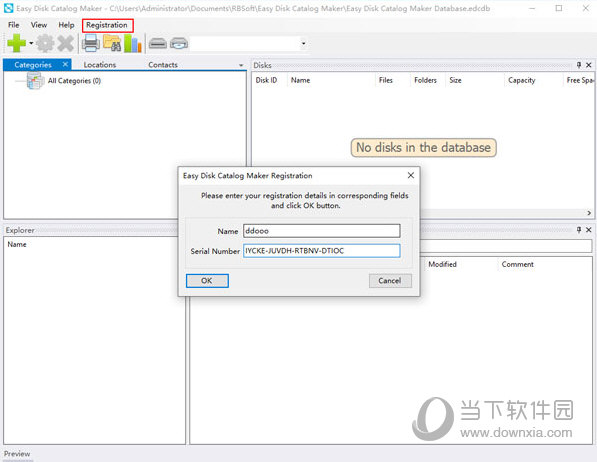Image resolution: width=597 pixels, height=462 pixels.
Task: Sort by the Disk ID column header
Action: [x=266, y=80]
